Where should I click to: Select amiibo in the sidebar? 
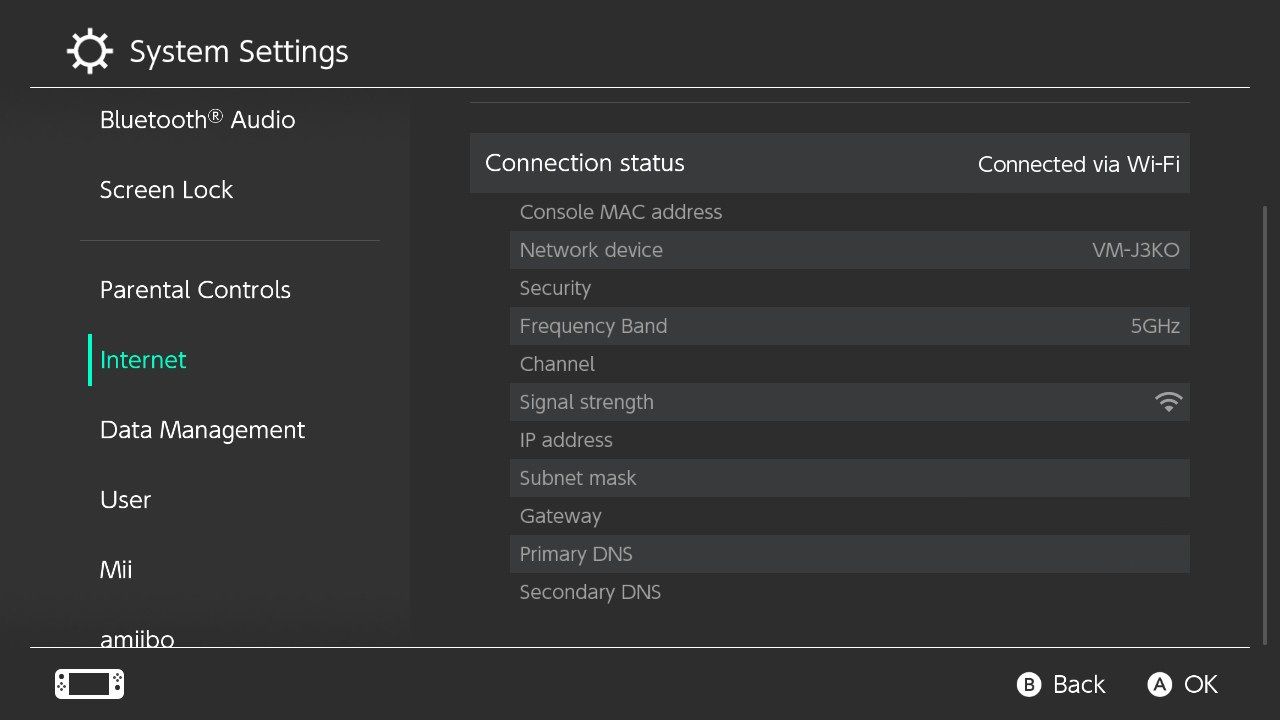[x=137, y=638]
